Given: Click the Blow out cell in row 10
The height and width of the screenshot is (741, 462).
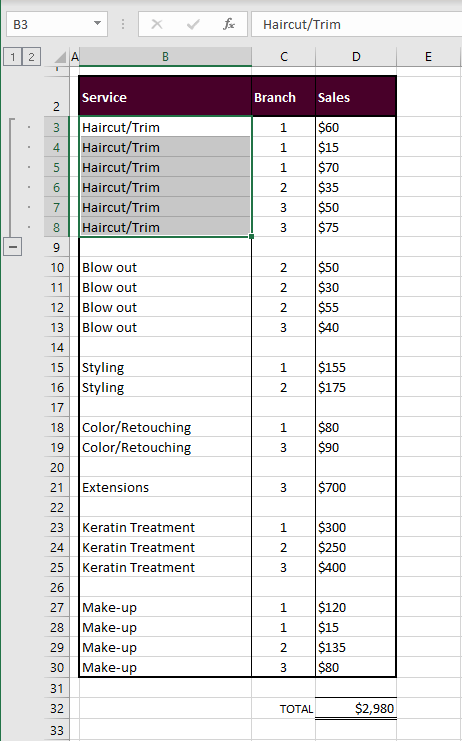Looking at the screenshot, I should point(165,267).
